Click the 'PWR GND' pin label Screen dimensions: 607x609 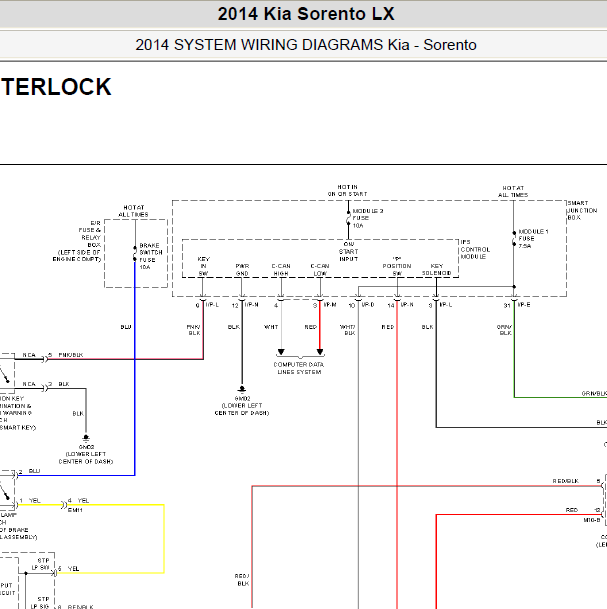(242, 270)
